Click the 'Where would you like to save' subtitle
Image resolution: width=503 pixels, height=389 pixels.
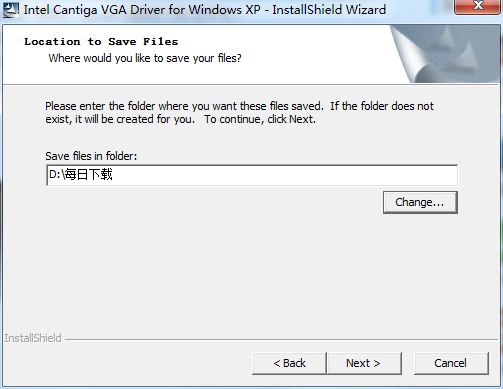(145, 58)
